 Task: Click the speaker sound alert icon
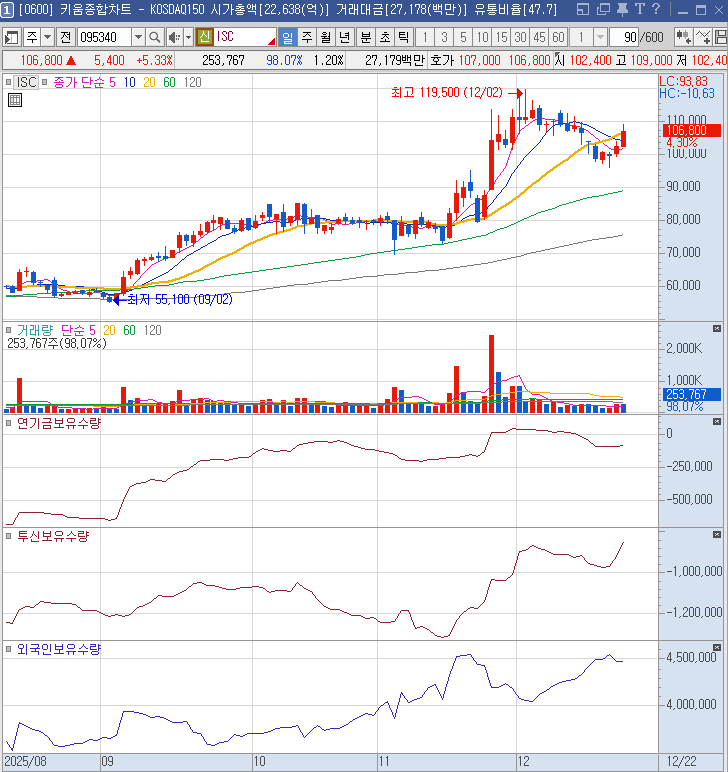pos(172,37)
